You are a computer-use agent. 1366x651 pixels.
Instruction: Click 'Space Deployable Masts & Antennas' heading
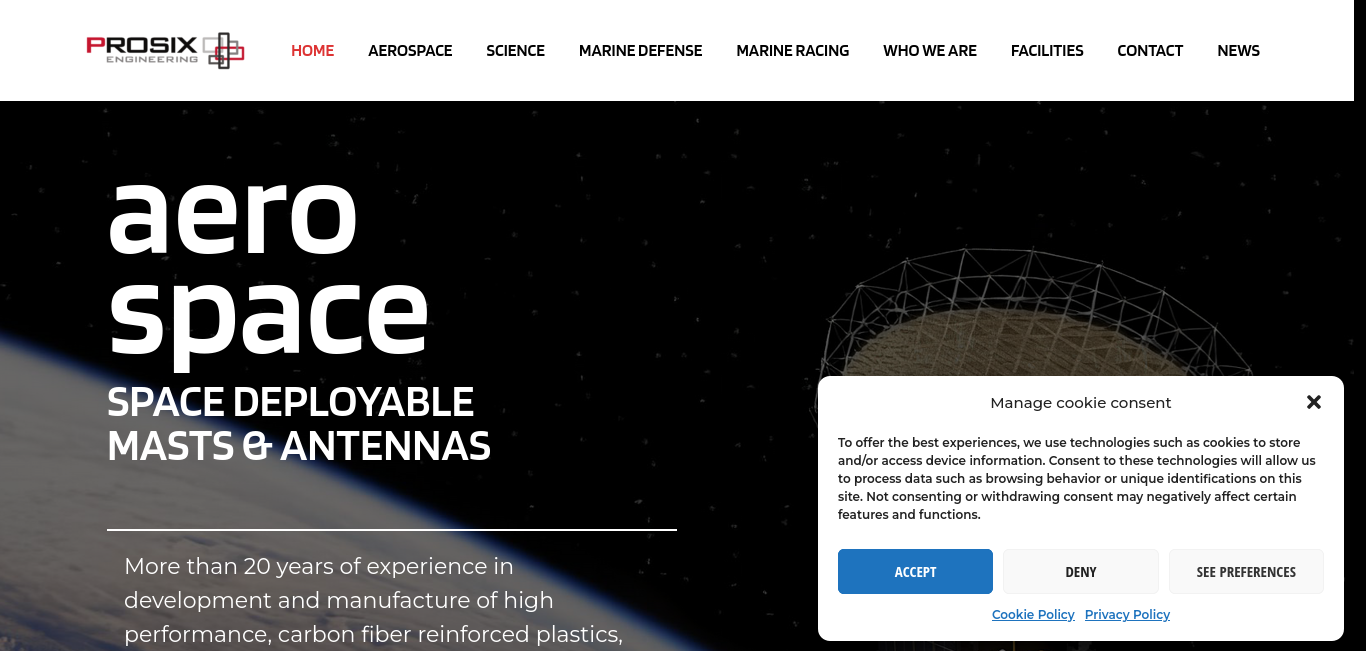click(x=299, y=424)
